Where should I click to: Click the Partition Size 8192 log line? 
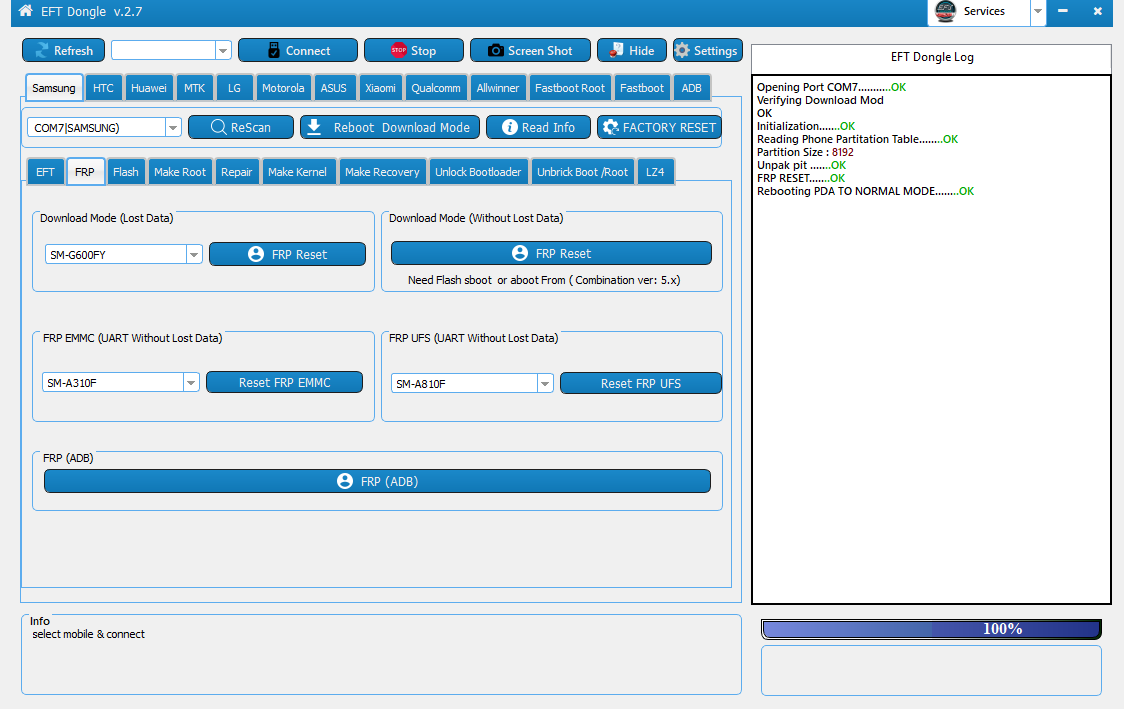point(805,152)
